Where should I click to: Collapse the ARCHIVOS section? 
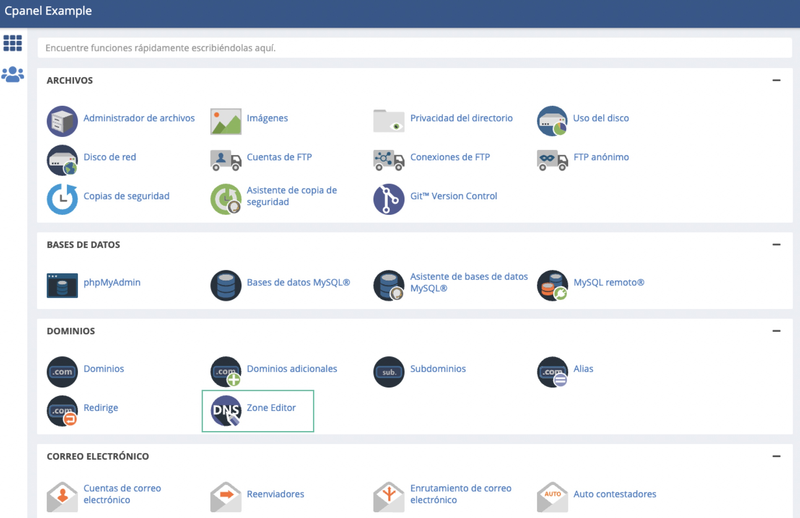[776, 80]
